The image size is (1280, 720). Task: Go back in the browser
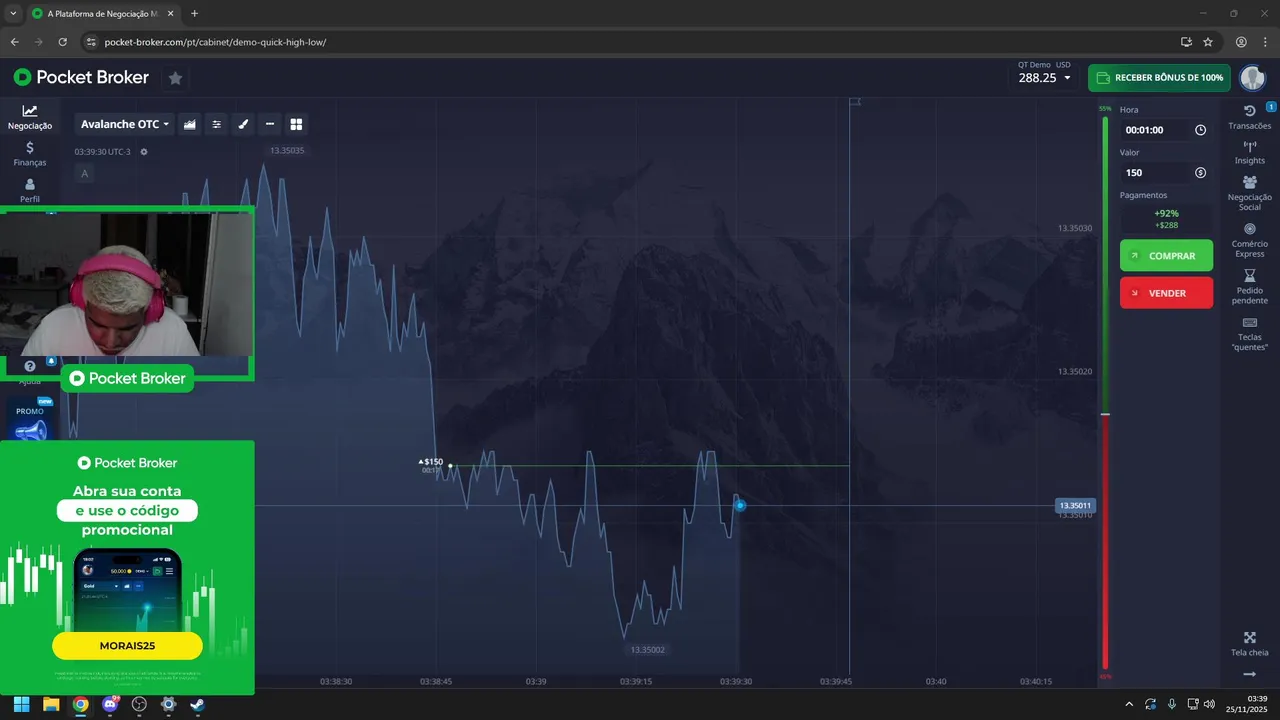(15, 42)
